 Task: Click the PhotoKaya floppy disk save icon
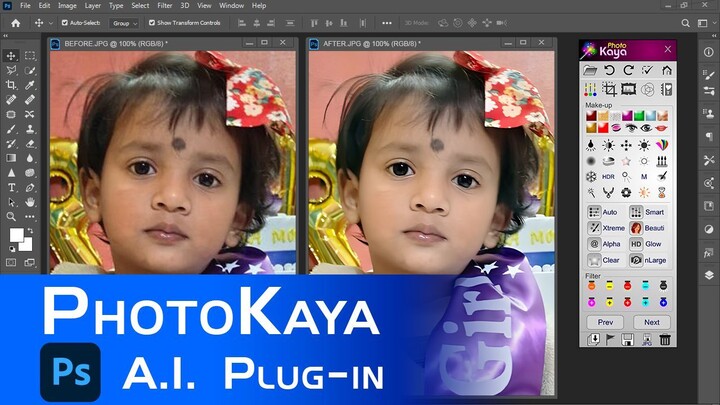[628, 339]
